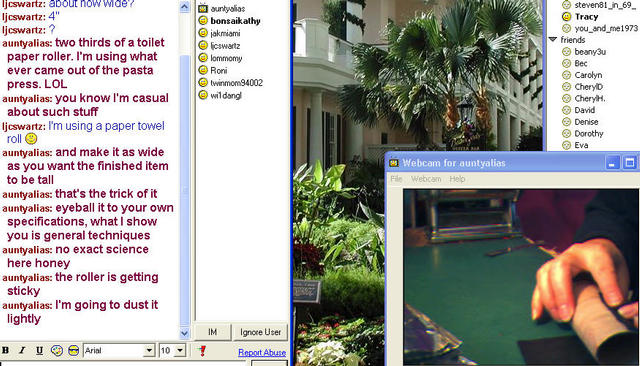Open the Arial font dropdown
This screenshot has width=640, height=366.
[x=119, y=350]
